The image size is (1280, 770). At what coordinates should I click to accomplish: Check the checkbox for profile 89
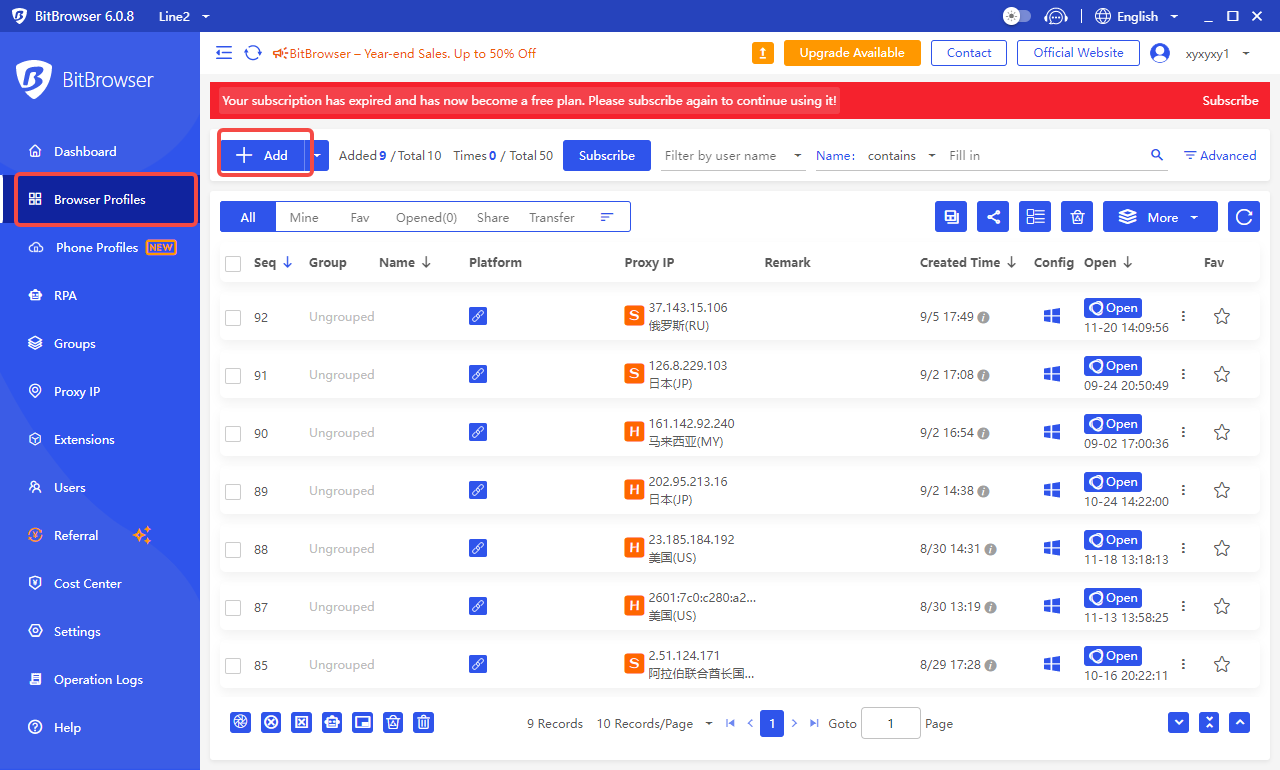(x=233, y=491)
